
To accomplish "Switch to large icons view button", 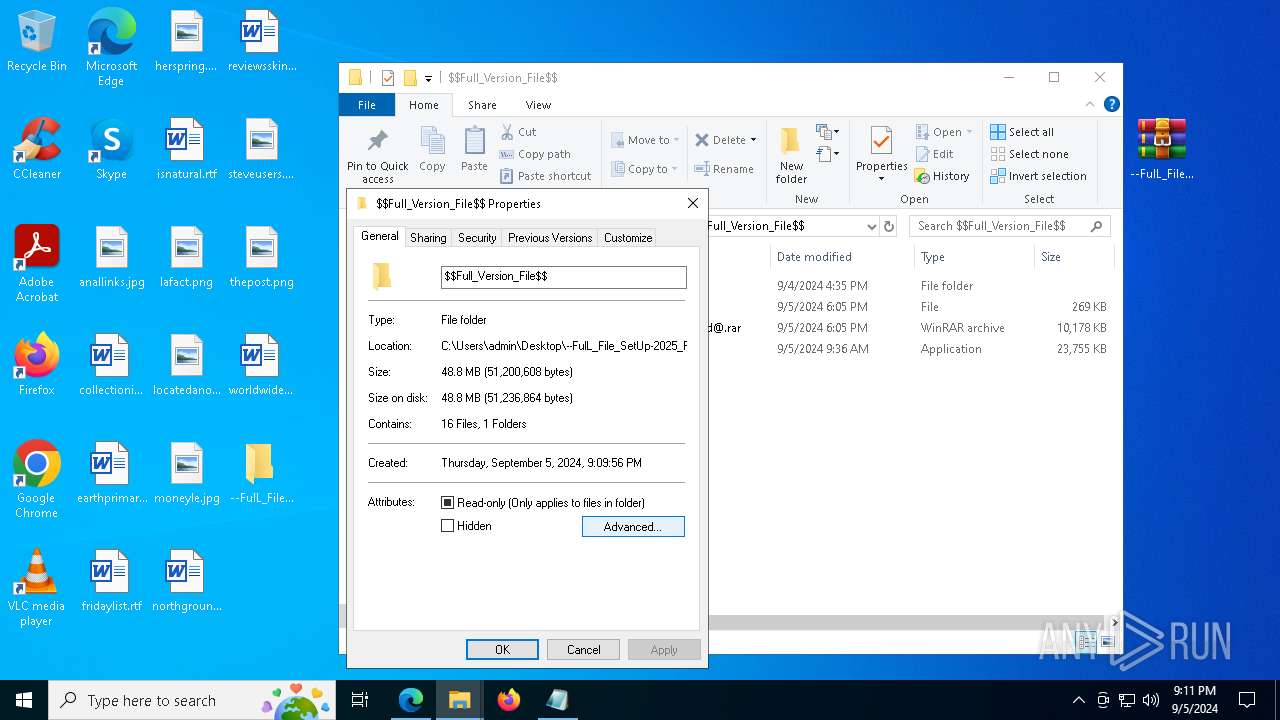I will pos(1107,642).
